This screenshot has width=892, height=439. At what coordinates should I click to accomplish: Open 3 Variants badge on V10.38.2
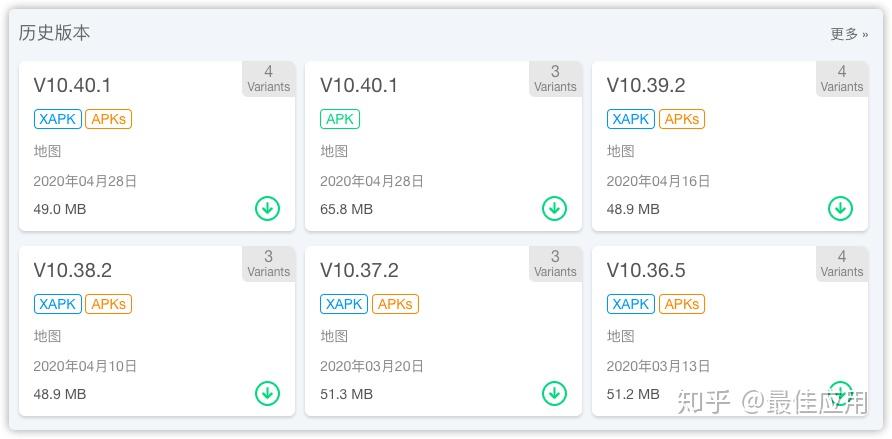(x=269, y=264)
